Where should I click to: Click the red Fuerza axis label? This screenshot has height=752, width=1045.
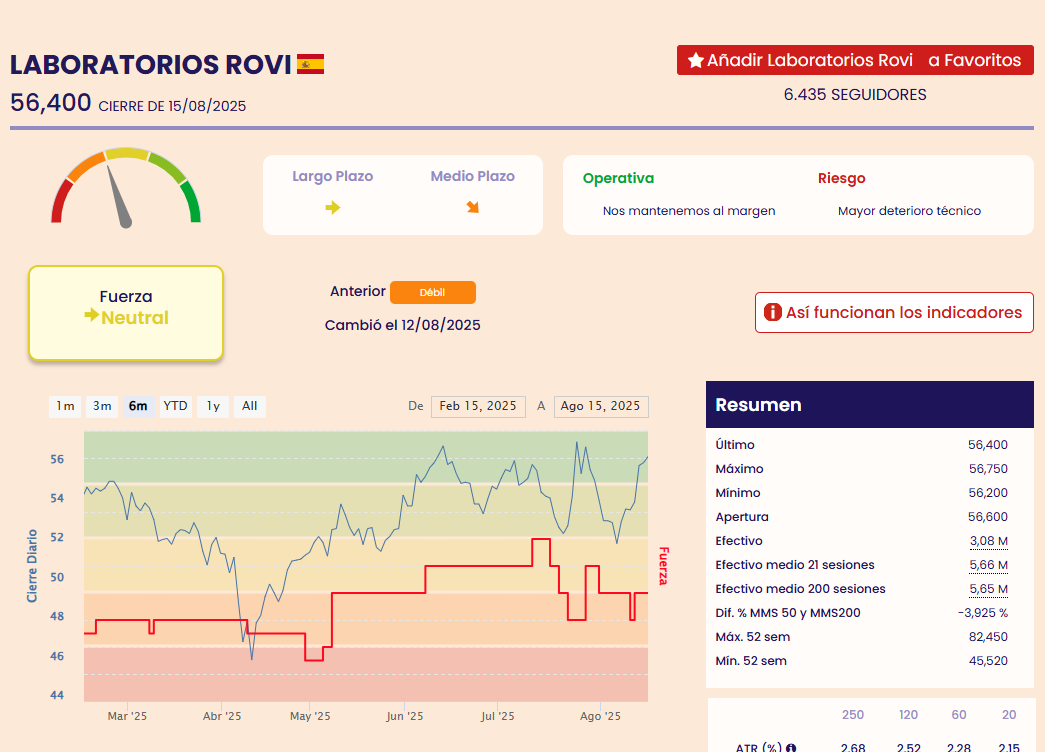(663, 566)
